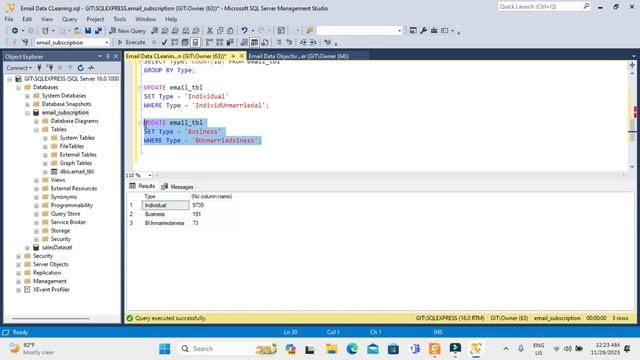Expand the Database Diagrams folder

36,121
